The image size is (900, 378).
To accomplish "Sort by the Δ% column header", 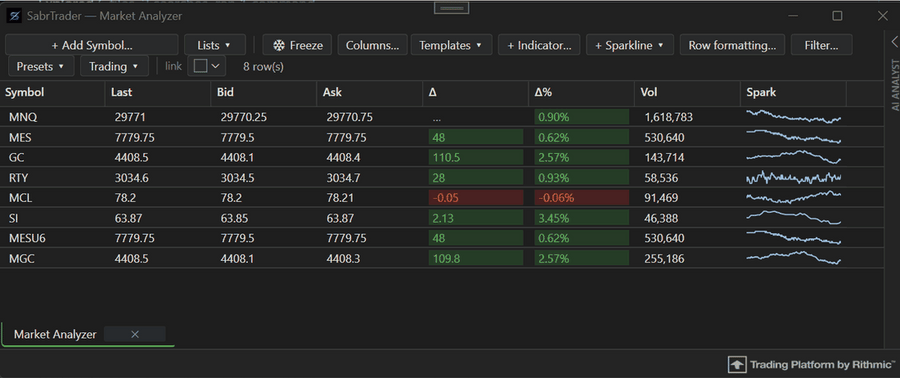I will pos(581,92).
